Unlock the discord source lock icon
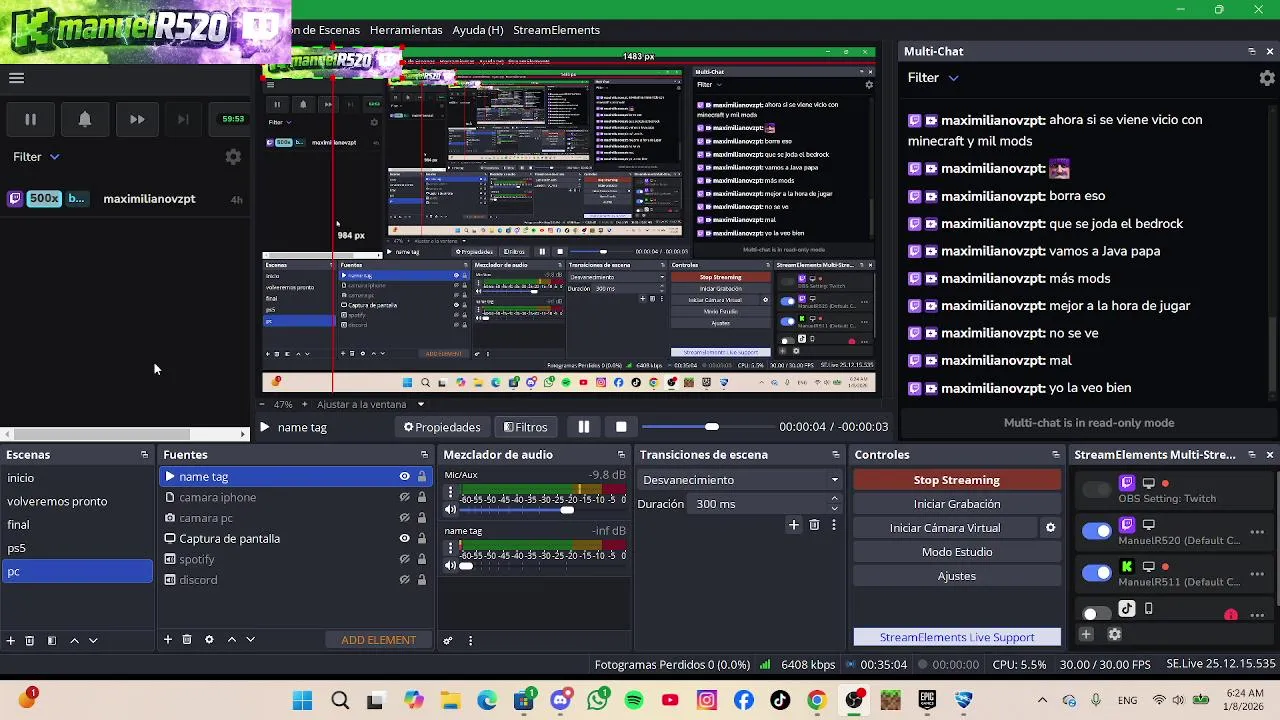The height and width of the screenshot is (720, 1280). [422, 580]
